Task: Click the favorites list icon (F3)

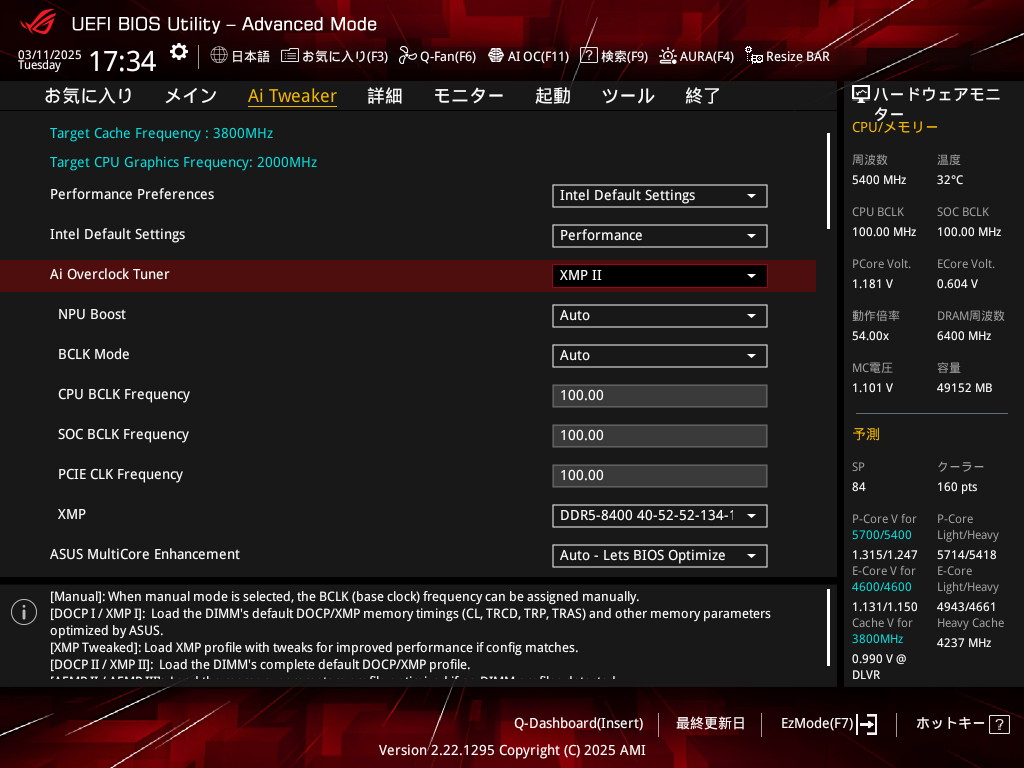Action: click(290, 56)
